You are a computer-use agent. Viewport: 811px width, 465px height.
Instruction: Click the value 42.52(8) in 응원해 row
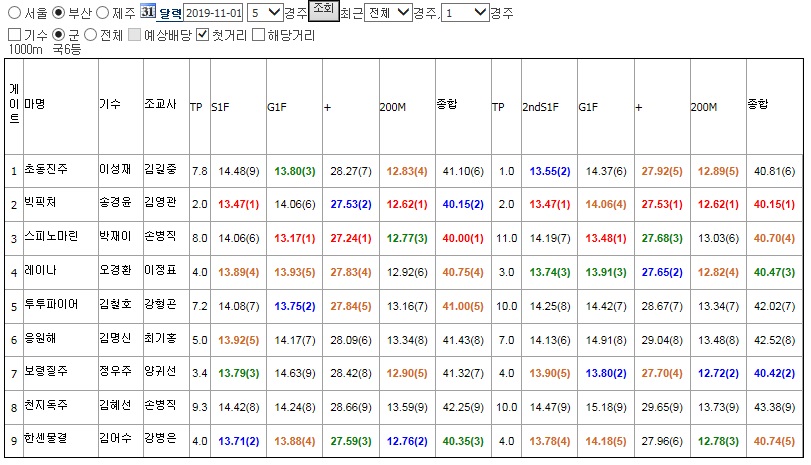(774, 340)
